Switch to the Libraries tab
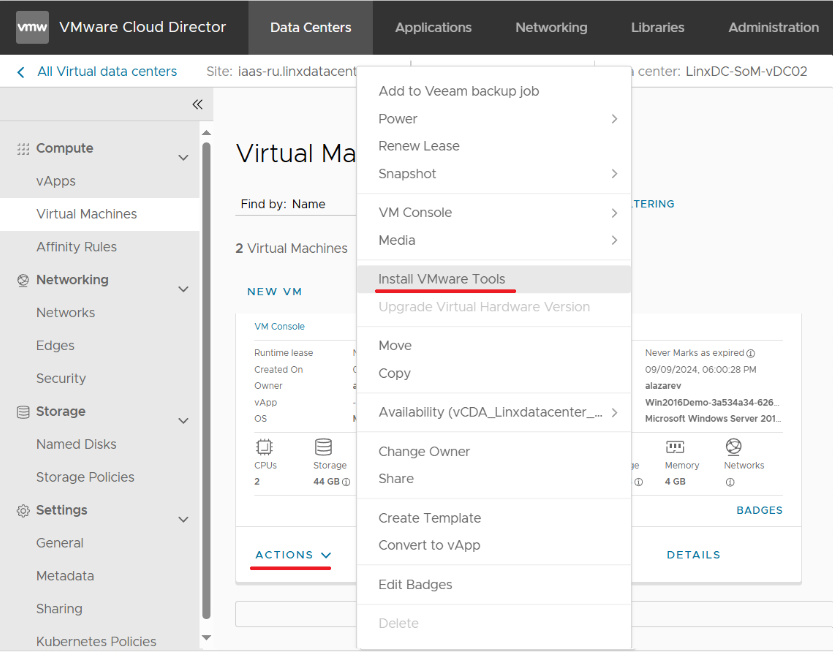 coord(658,28)
